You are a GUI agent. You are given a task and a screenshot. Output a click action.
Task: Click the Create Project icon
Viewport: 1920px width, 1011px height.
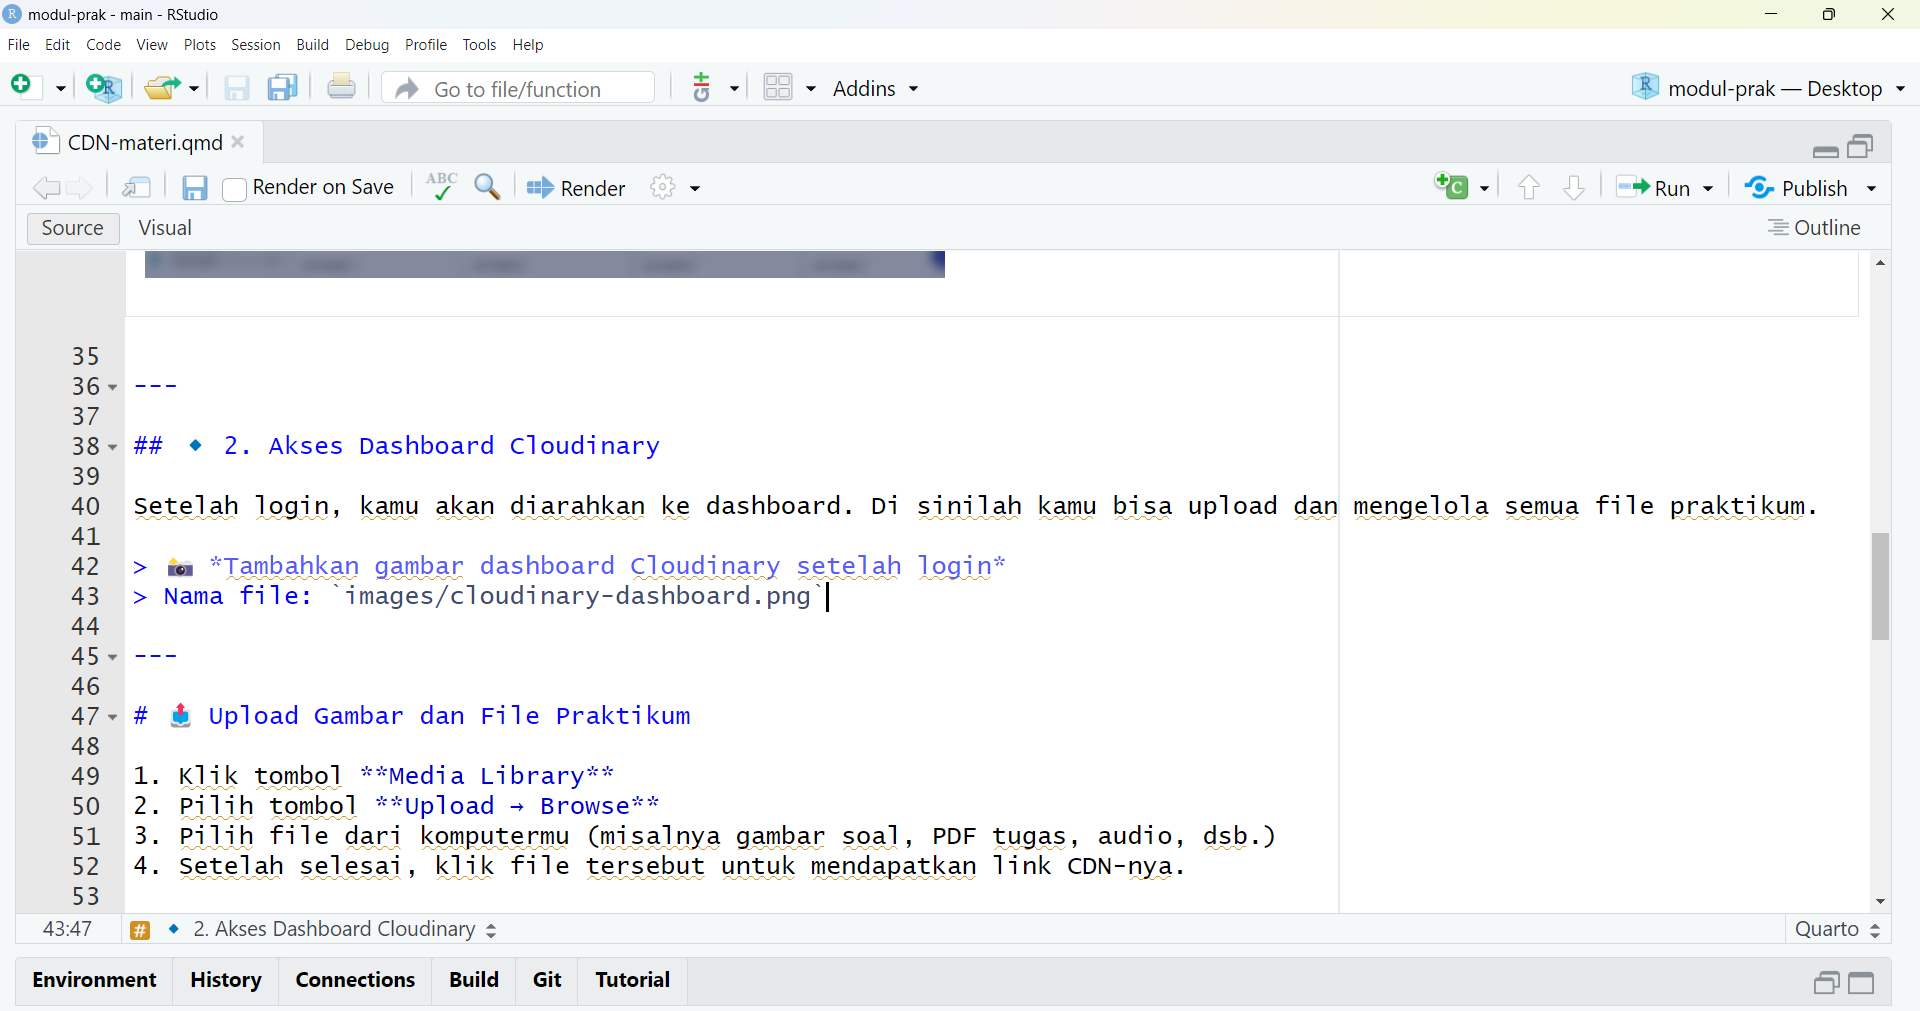(x=103, y=88)
